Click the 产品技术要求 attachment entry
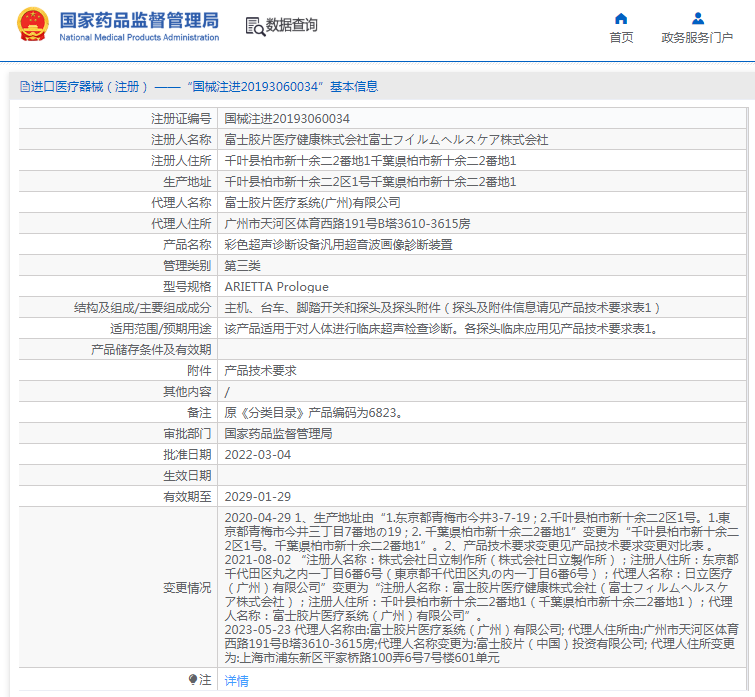This screenshot has width=755, height=697. pos(260,370)
